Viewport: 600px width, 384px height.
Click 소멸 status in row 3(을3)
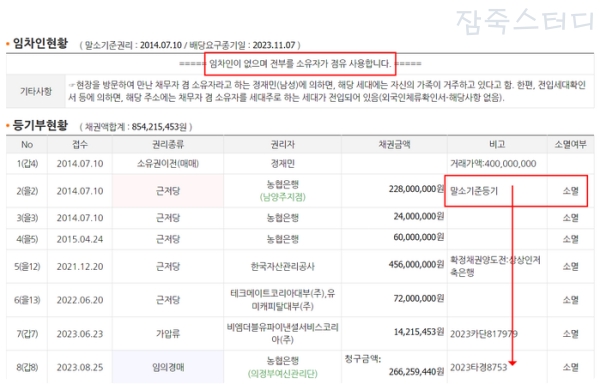pos(570,218)
